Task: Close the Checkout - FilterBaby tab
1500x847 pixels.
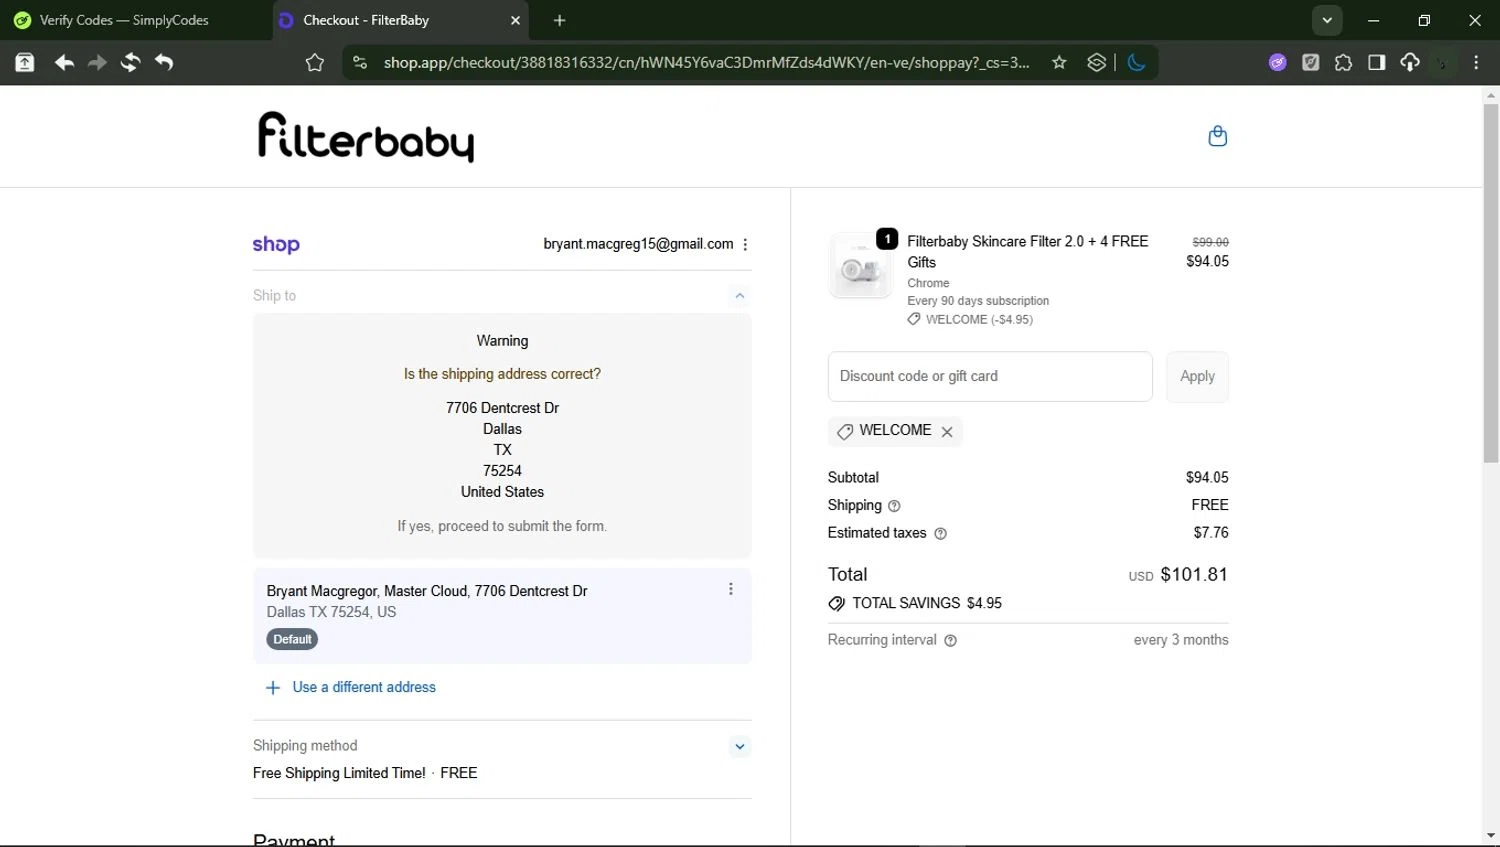Action: coord(515,20)
